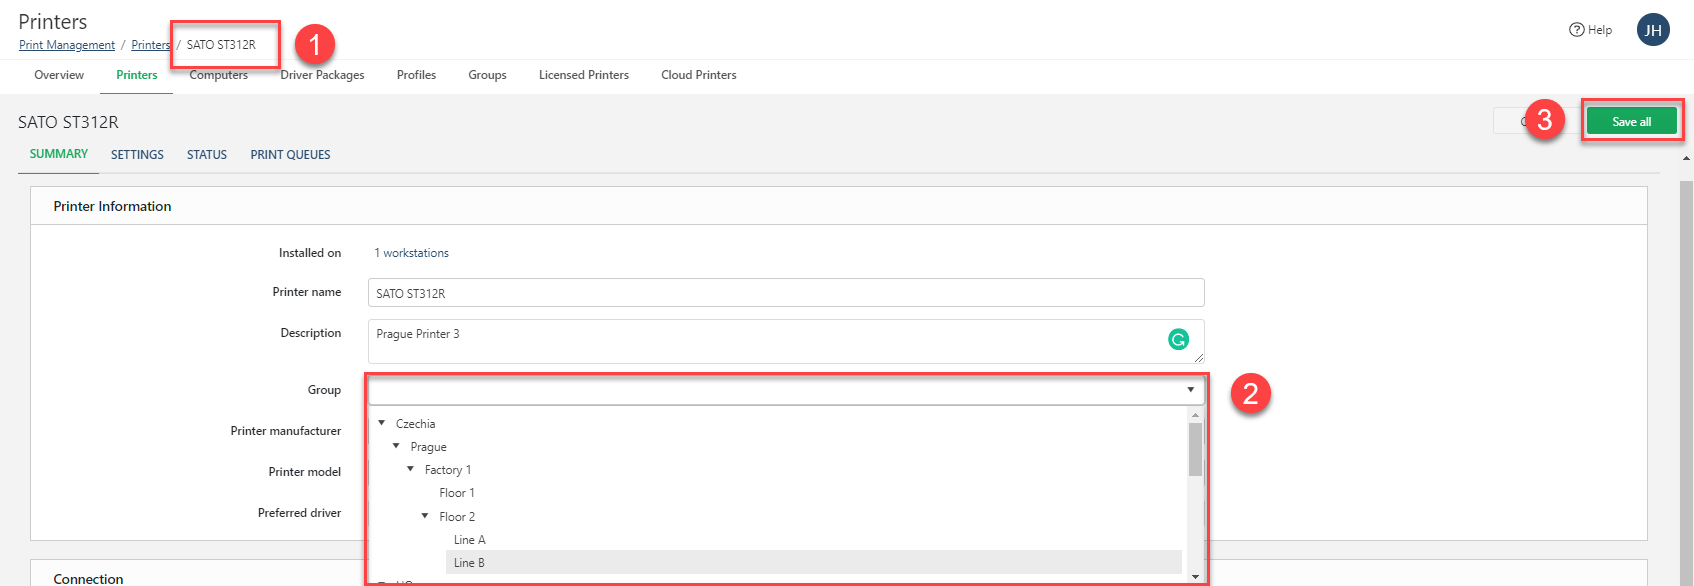
Task: Follow the 1 workstations link
Action: click(x=411, y=253)
